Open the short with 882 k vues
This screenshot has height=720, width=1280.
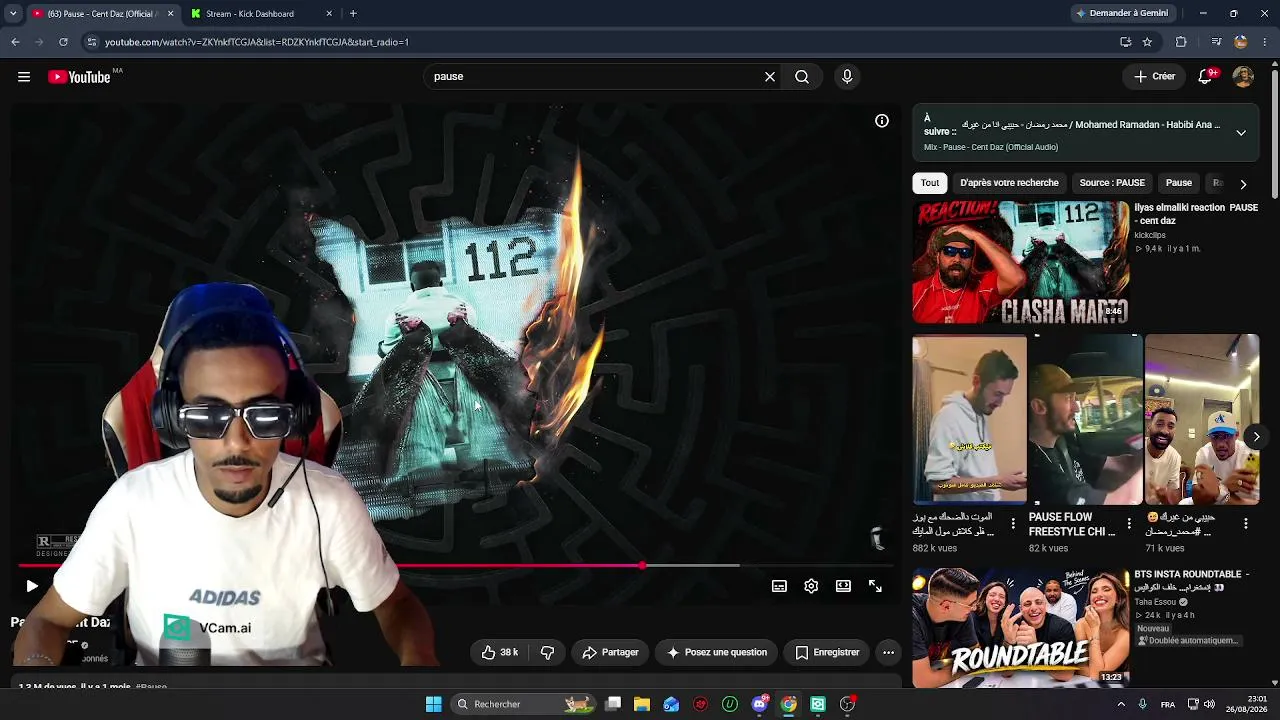click(x=969, y=420)
